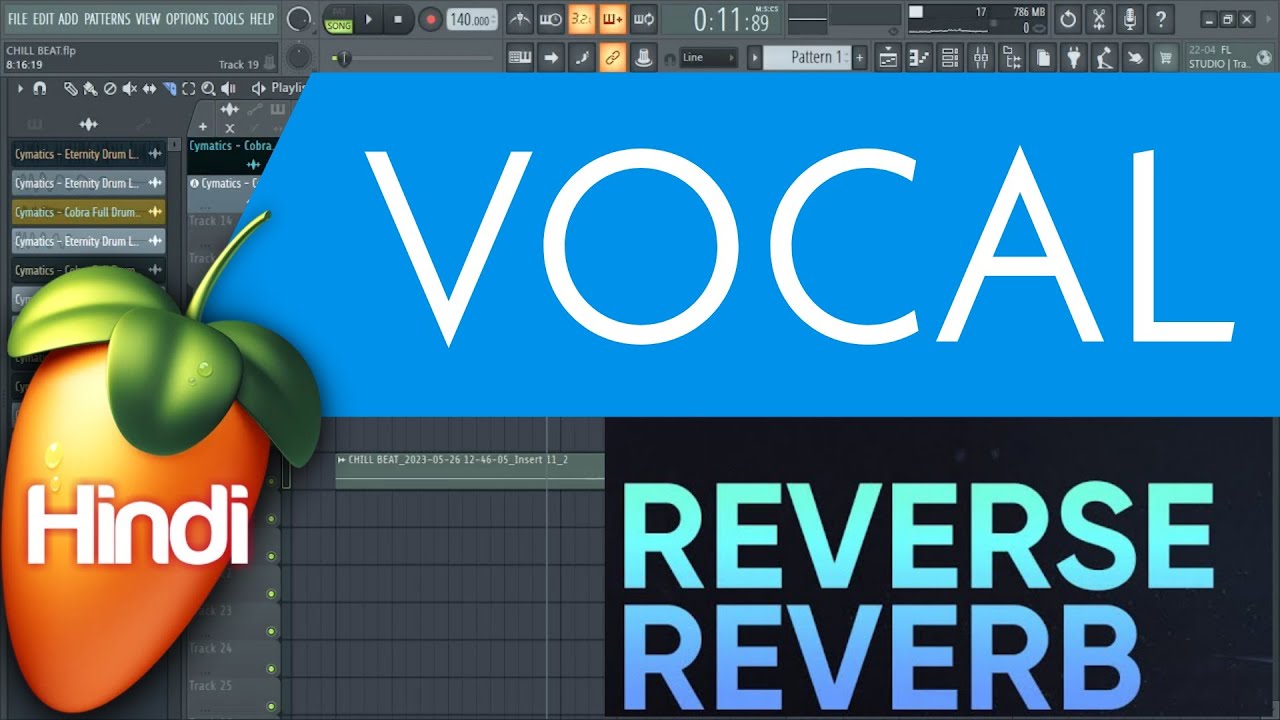Open the Line snap dropdown
This screenshot has width=1280, height=720.
(709, 58)
